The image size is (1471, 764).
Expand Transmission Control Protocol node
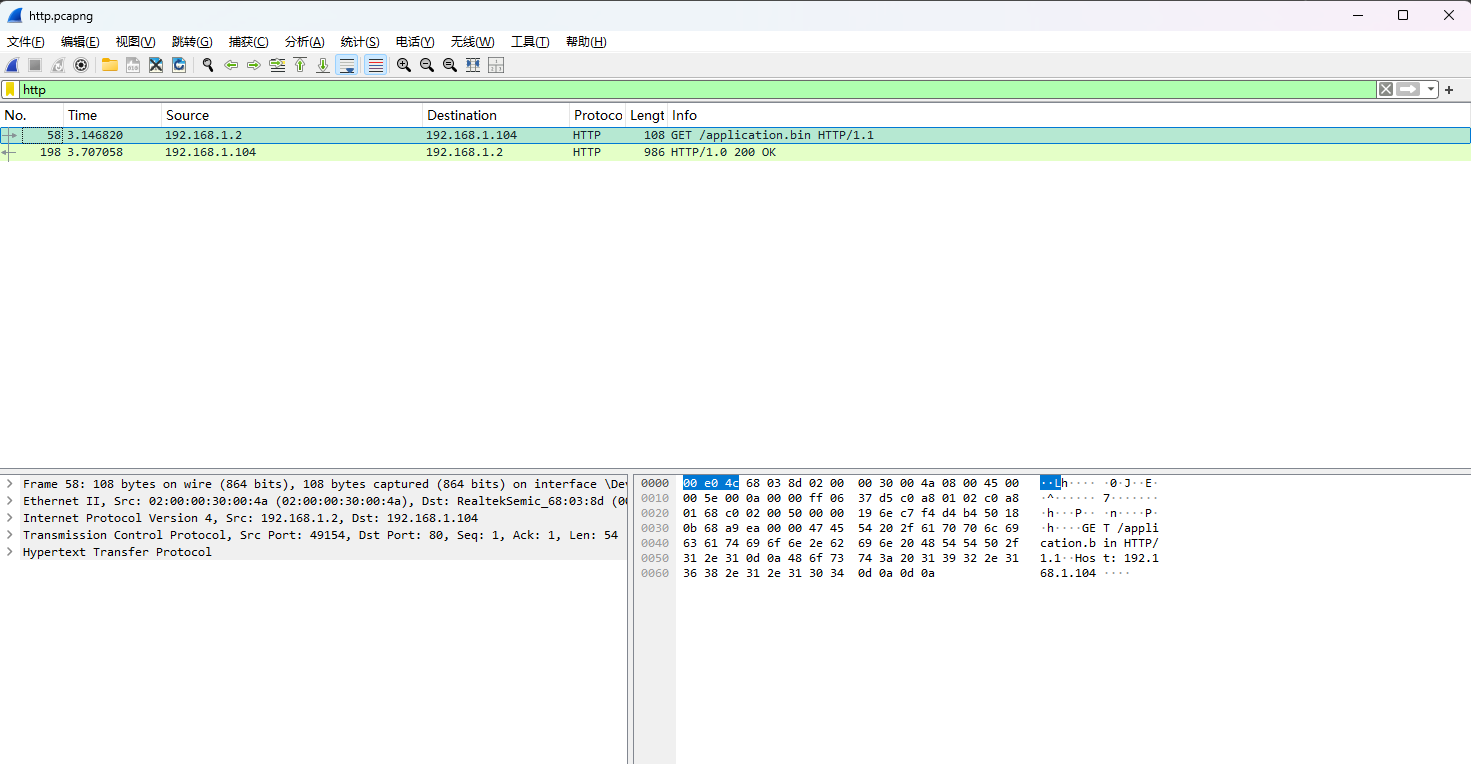[x=9, y=535]
